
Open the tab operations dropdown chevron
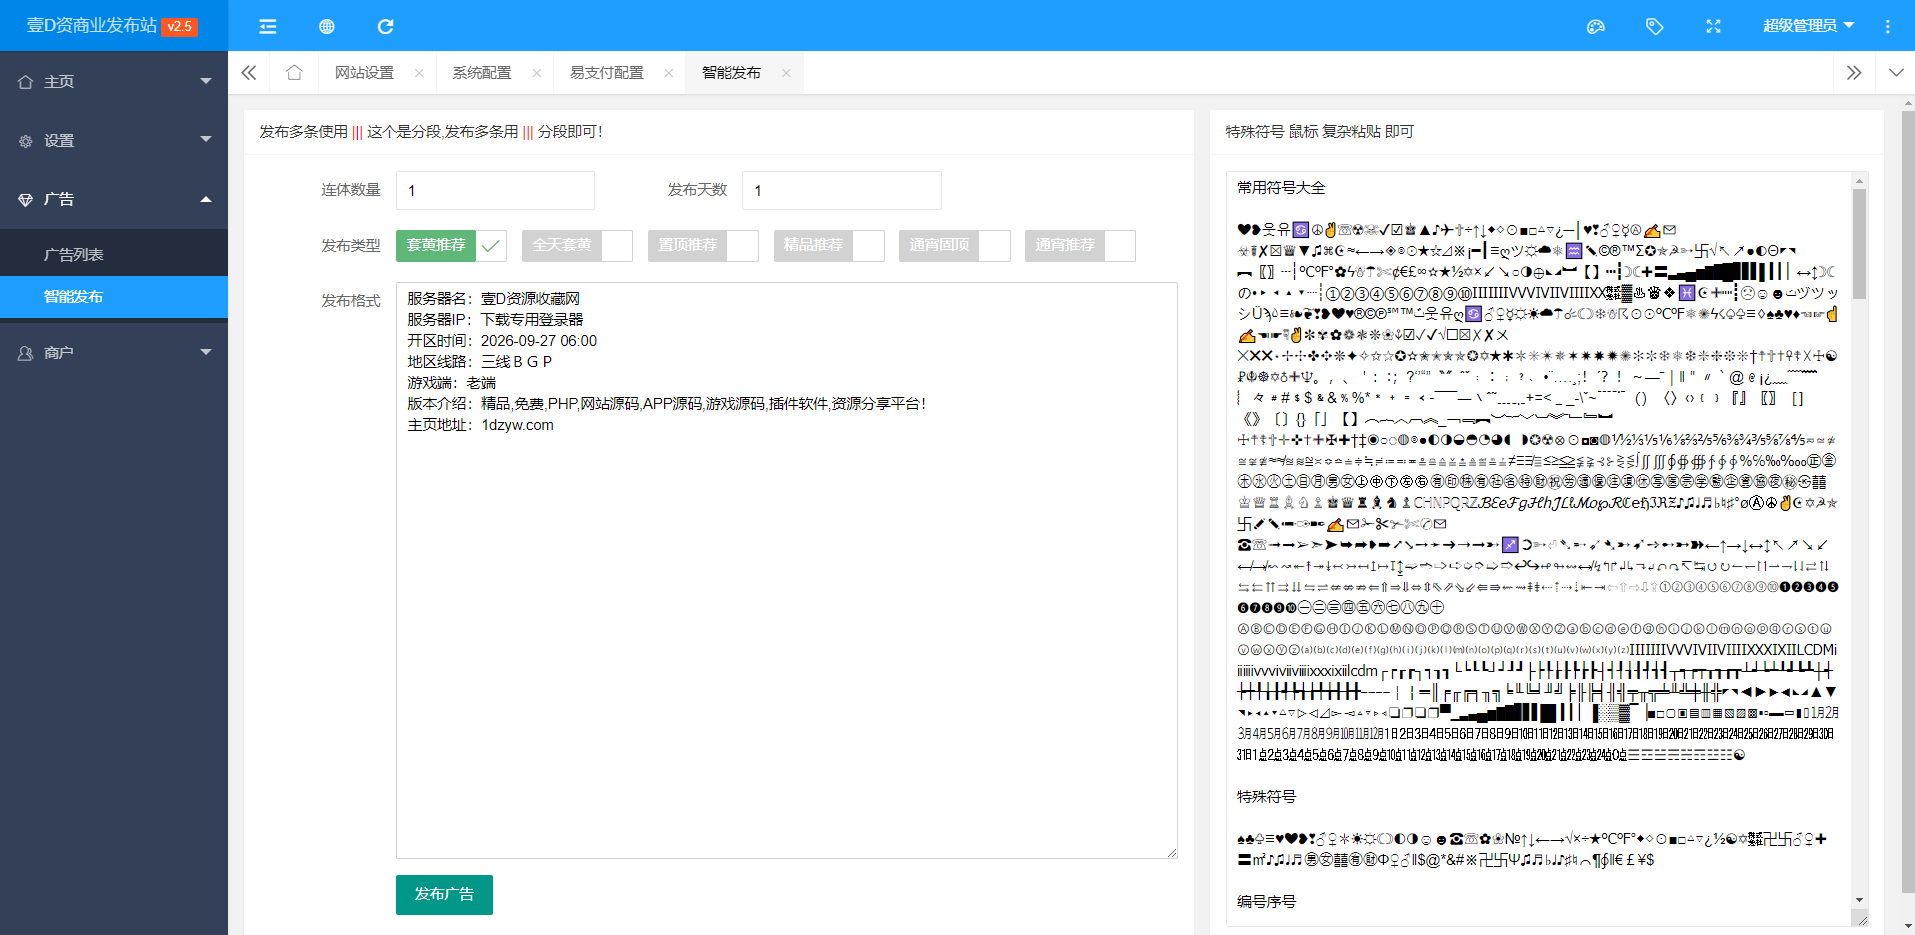coord(1896,73)
